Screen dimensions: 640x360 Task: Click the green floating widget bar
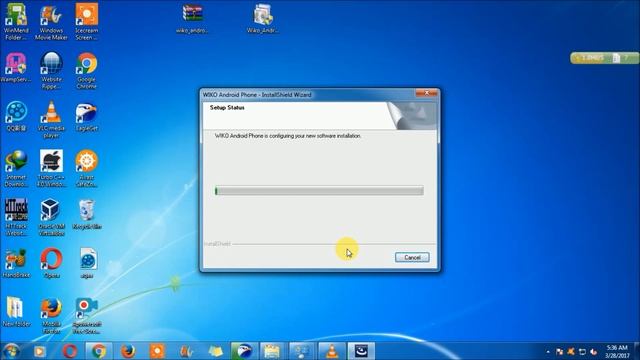(x=604, y=58)
